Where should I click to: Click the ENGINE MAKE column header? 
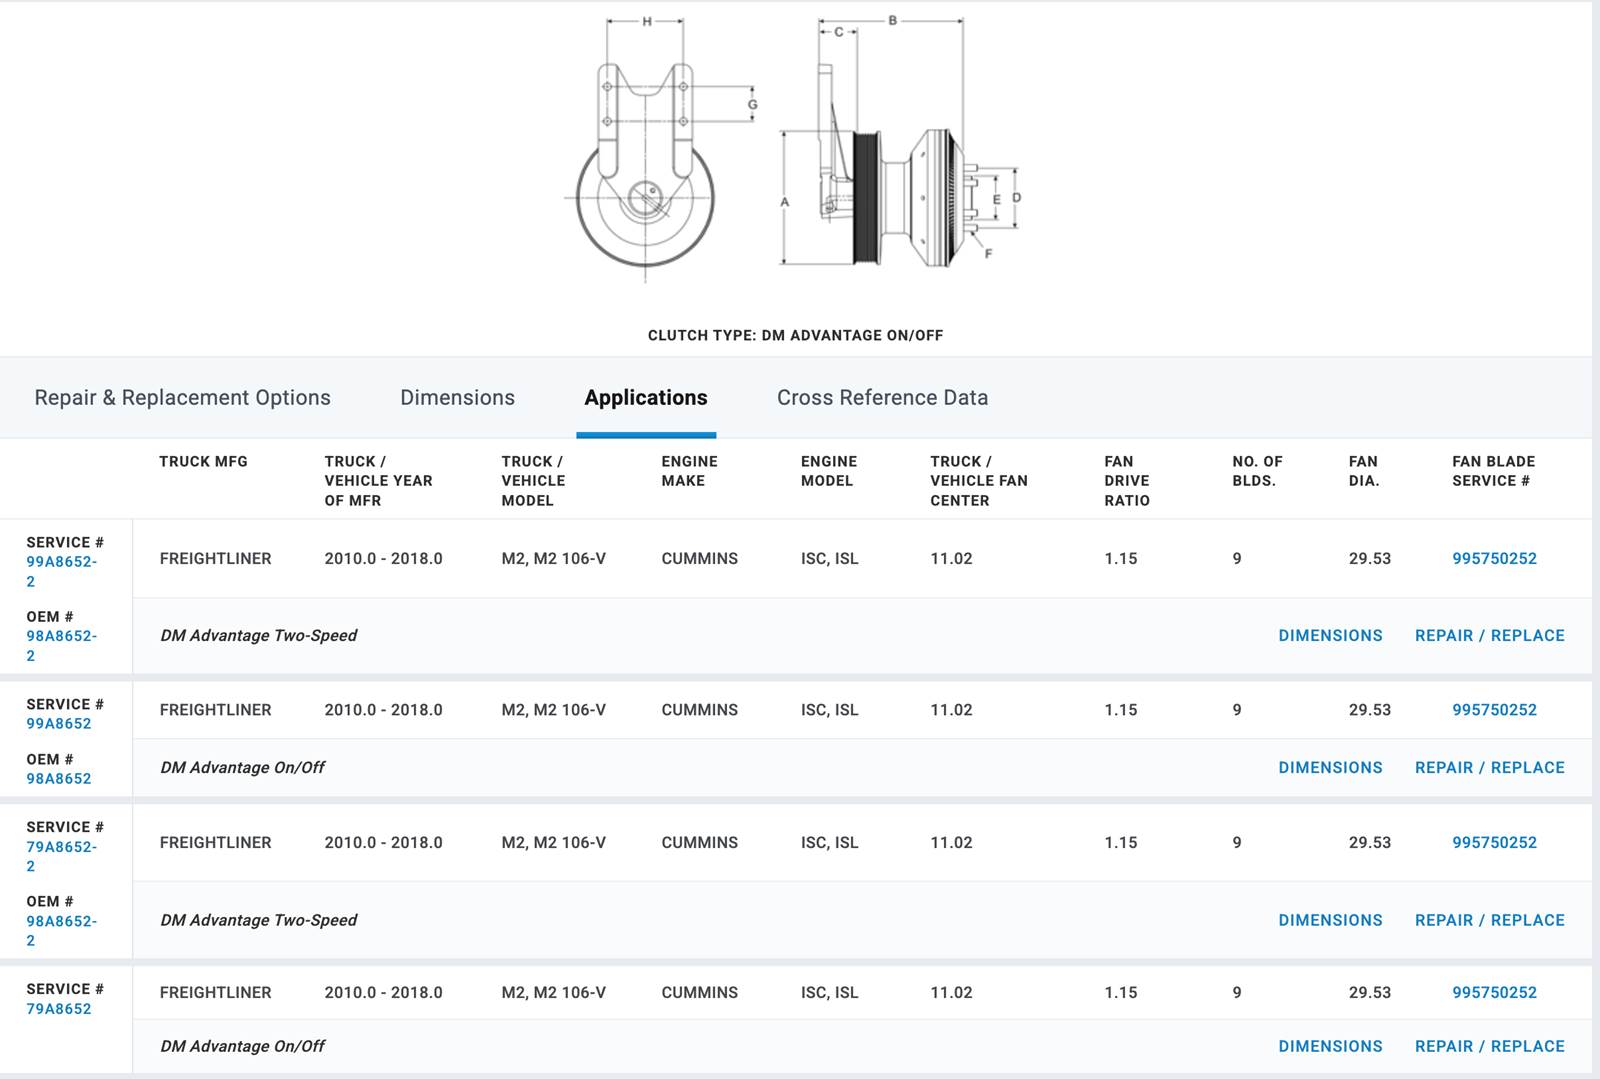[x=689, y=471]
